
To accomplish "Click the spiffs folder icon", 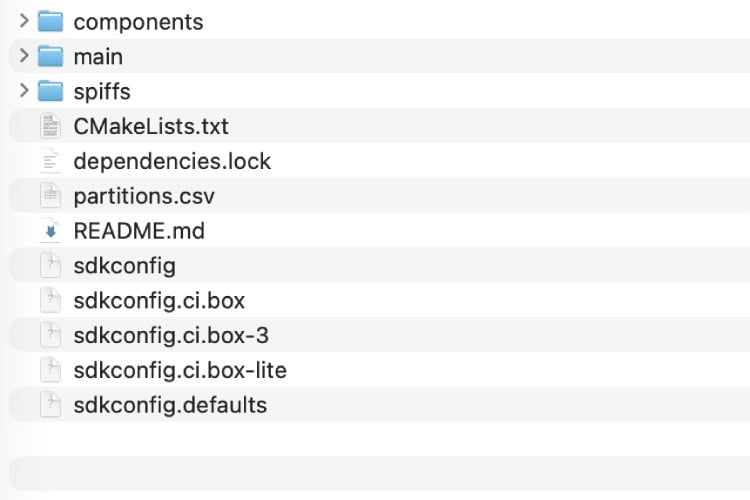I will [x=50, y=91].
